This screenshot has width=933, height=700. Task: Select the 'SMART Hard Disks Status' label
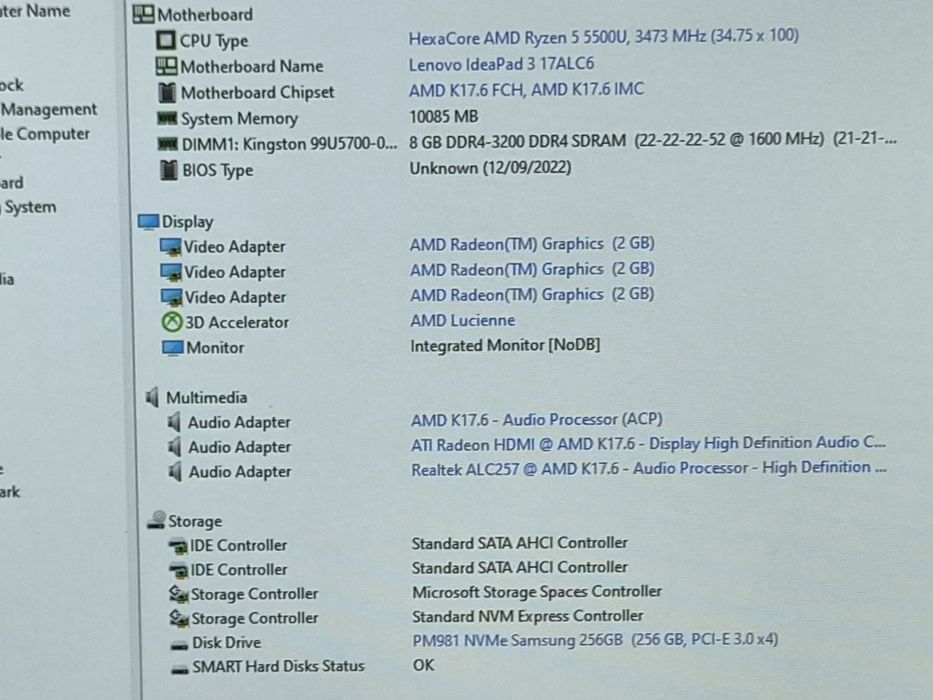(278, 666)
